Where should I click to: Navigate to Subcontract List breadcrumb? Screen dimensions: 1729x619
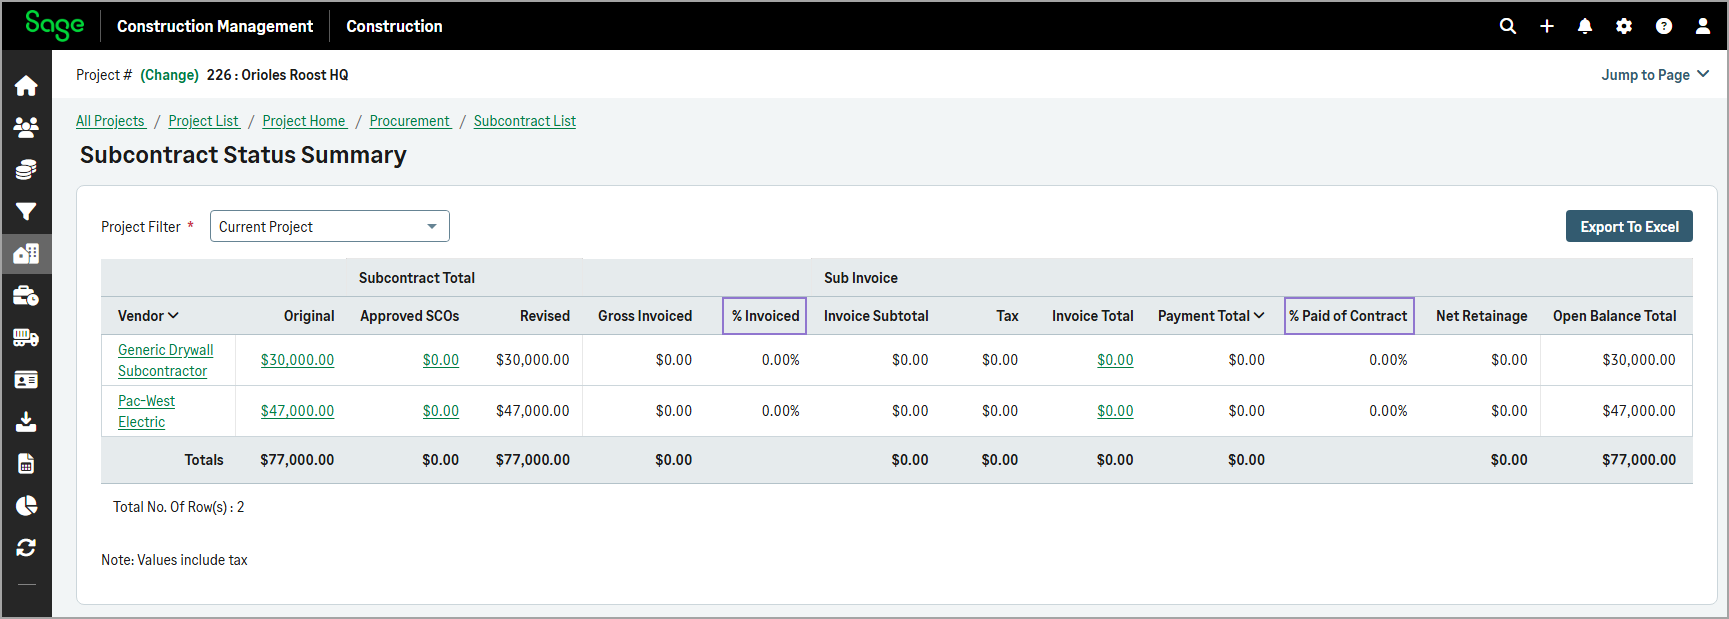point(524,121)
